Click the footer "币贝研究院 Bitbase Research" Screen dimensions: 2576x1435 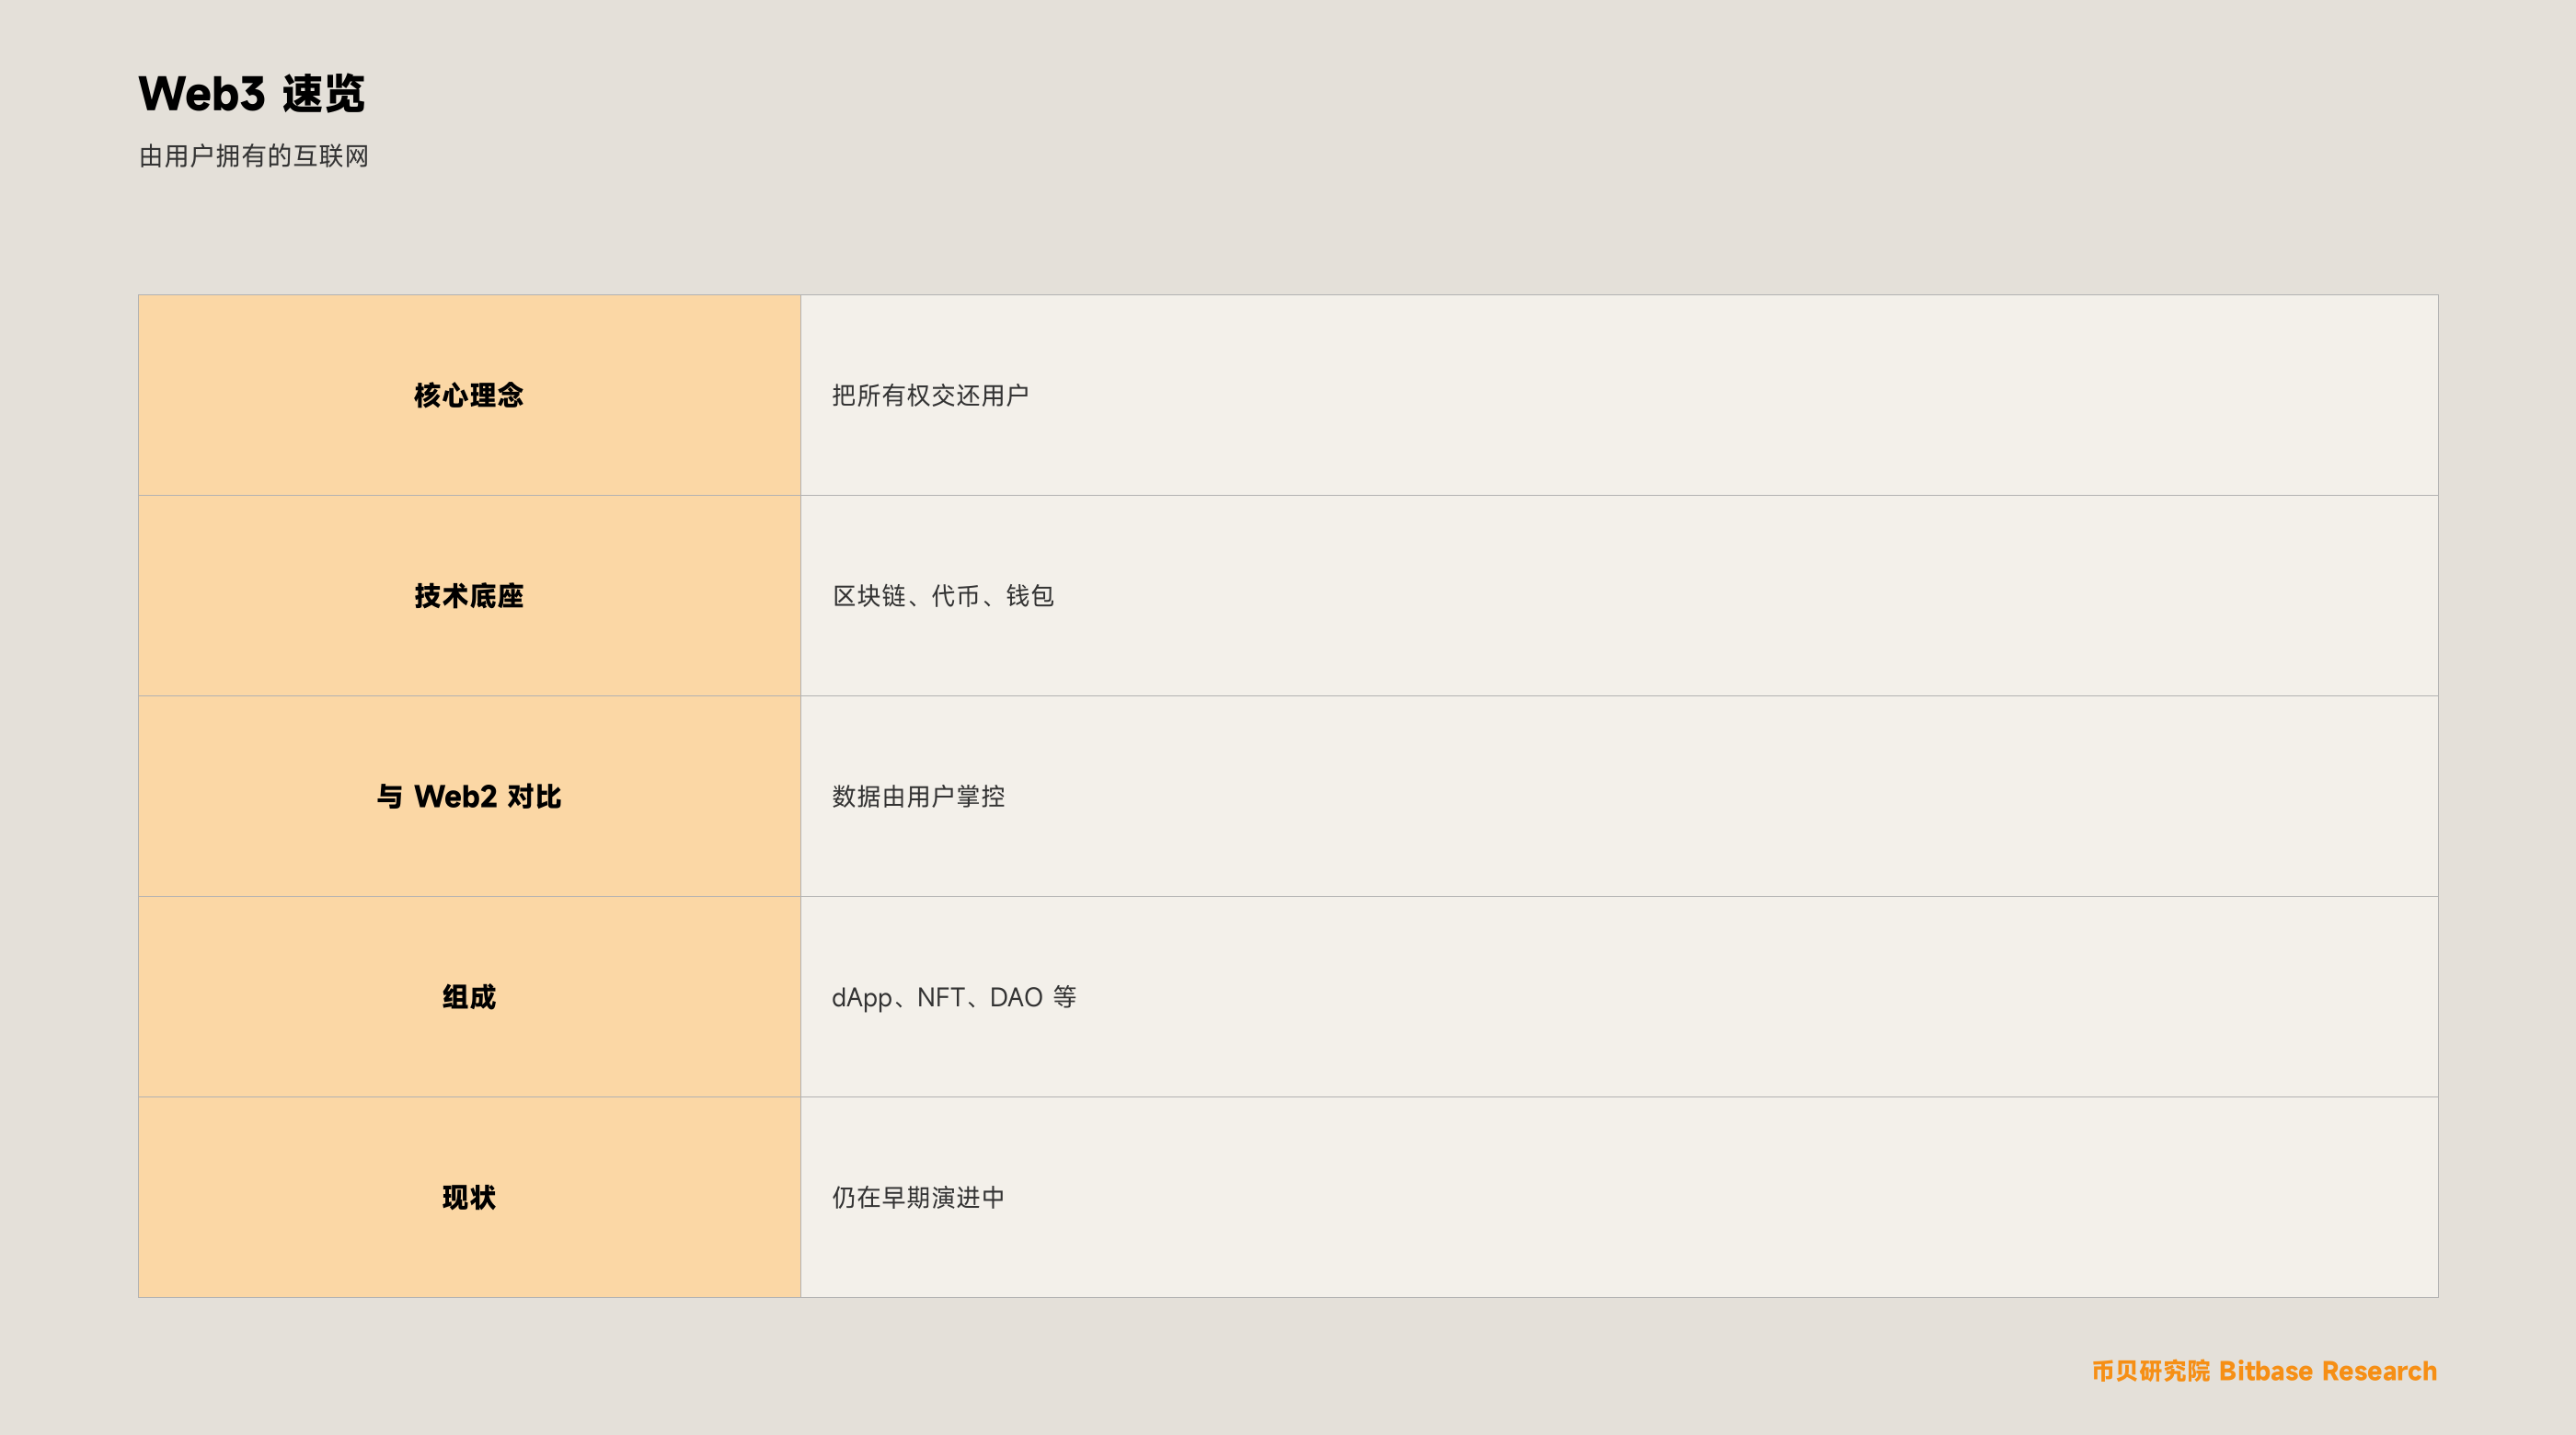[x=2264, y=1371]
